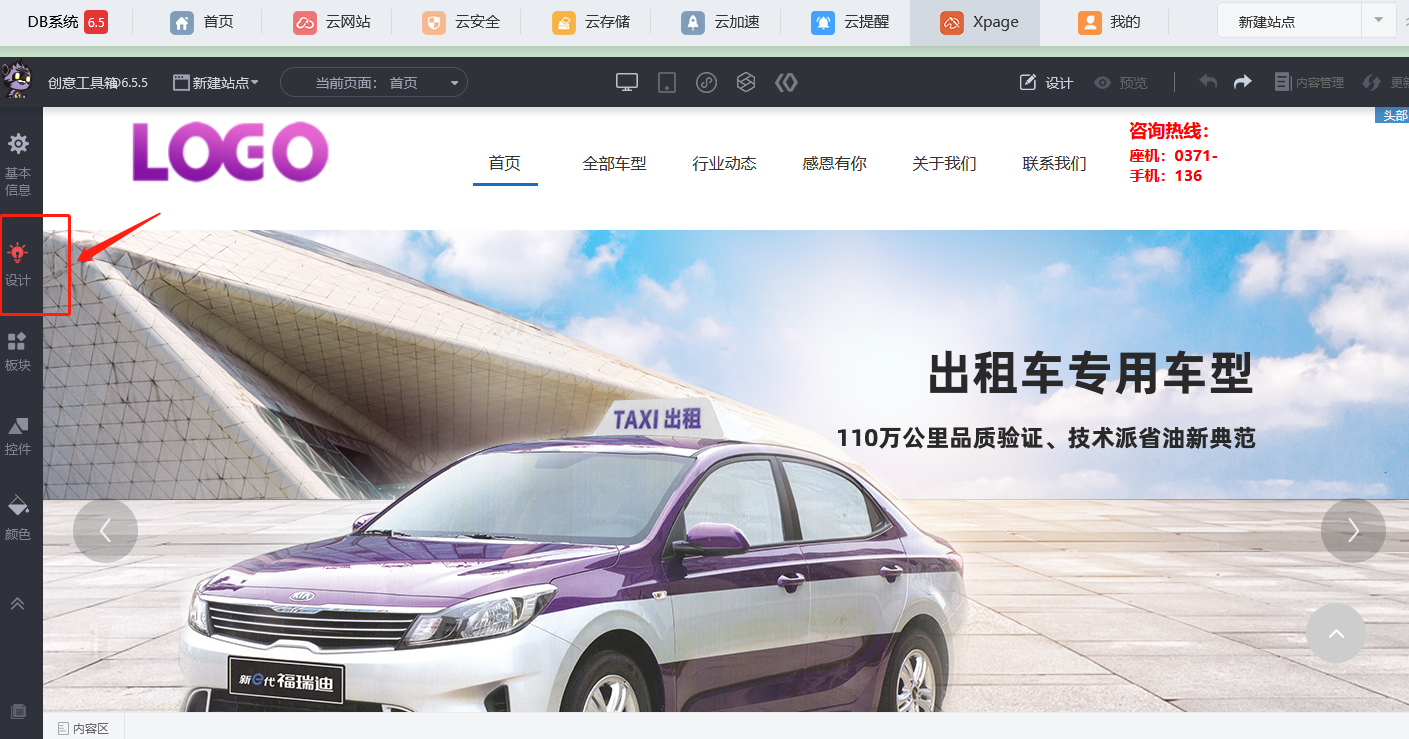The height and width of the screenshot is (739, 1409).
Task: Open 内容管理 content management
Action: pos(1309,83)
